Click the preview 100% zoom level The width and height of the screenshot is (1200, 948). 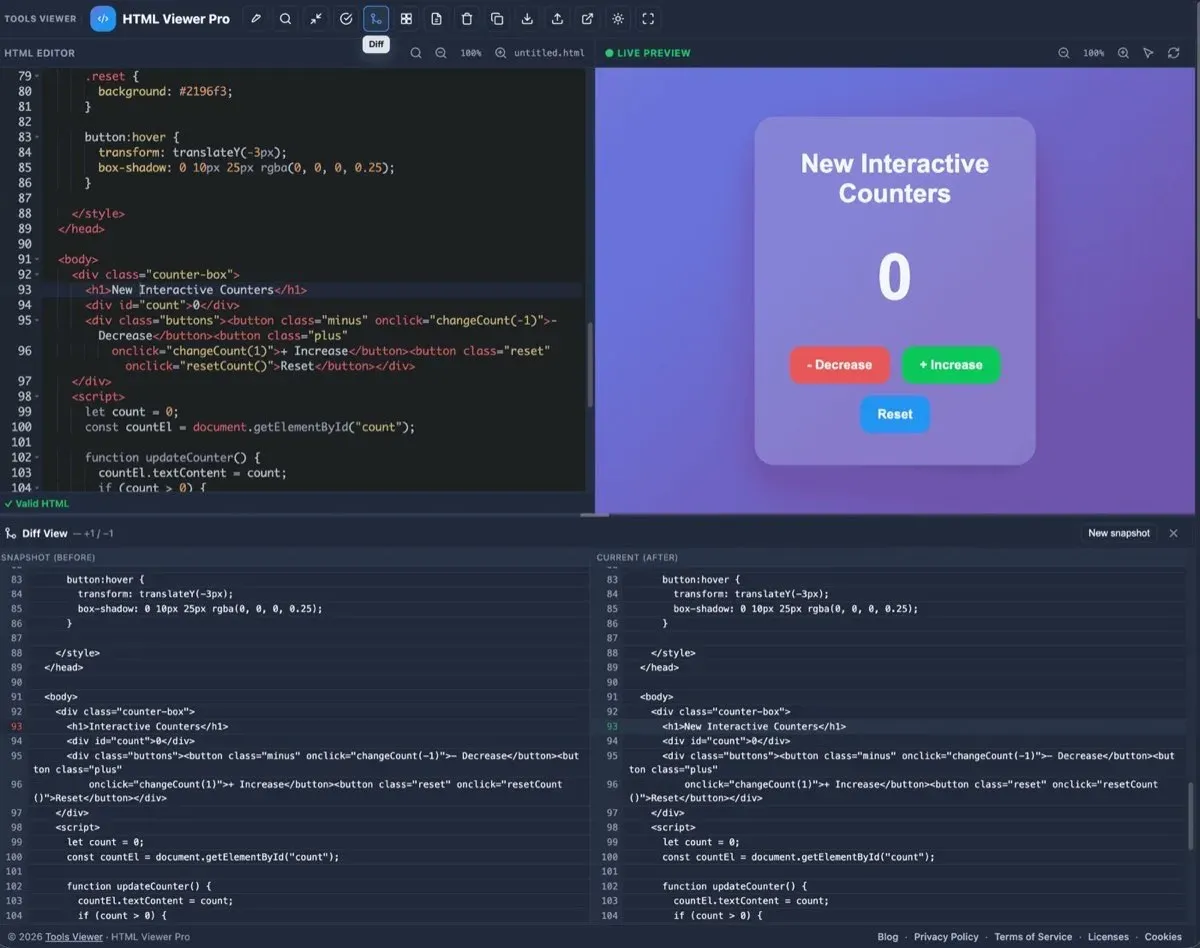1094,53
